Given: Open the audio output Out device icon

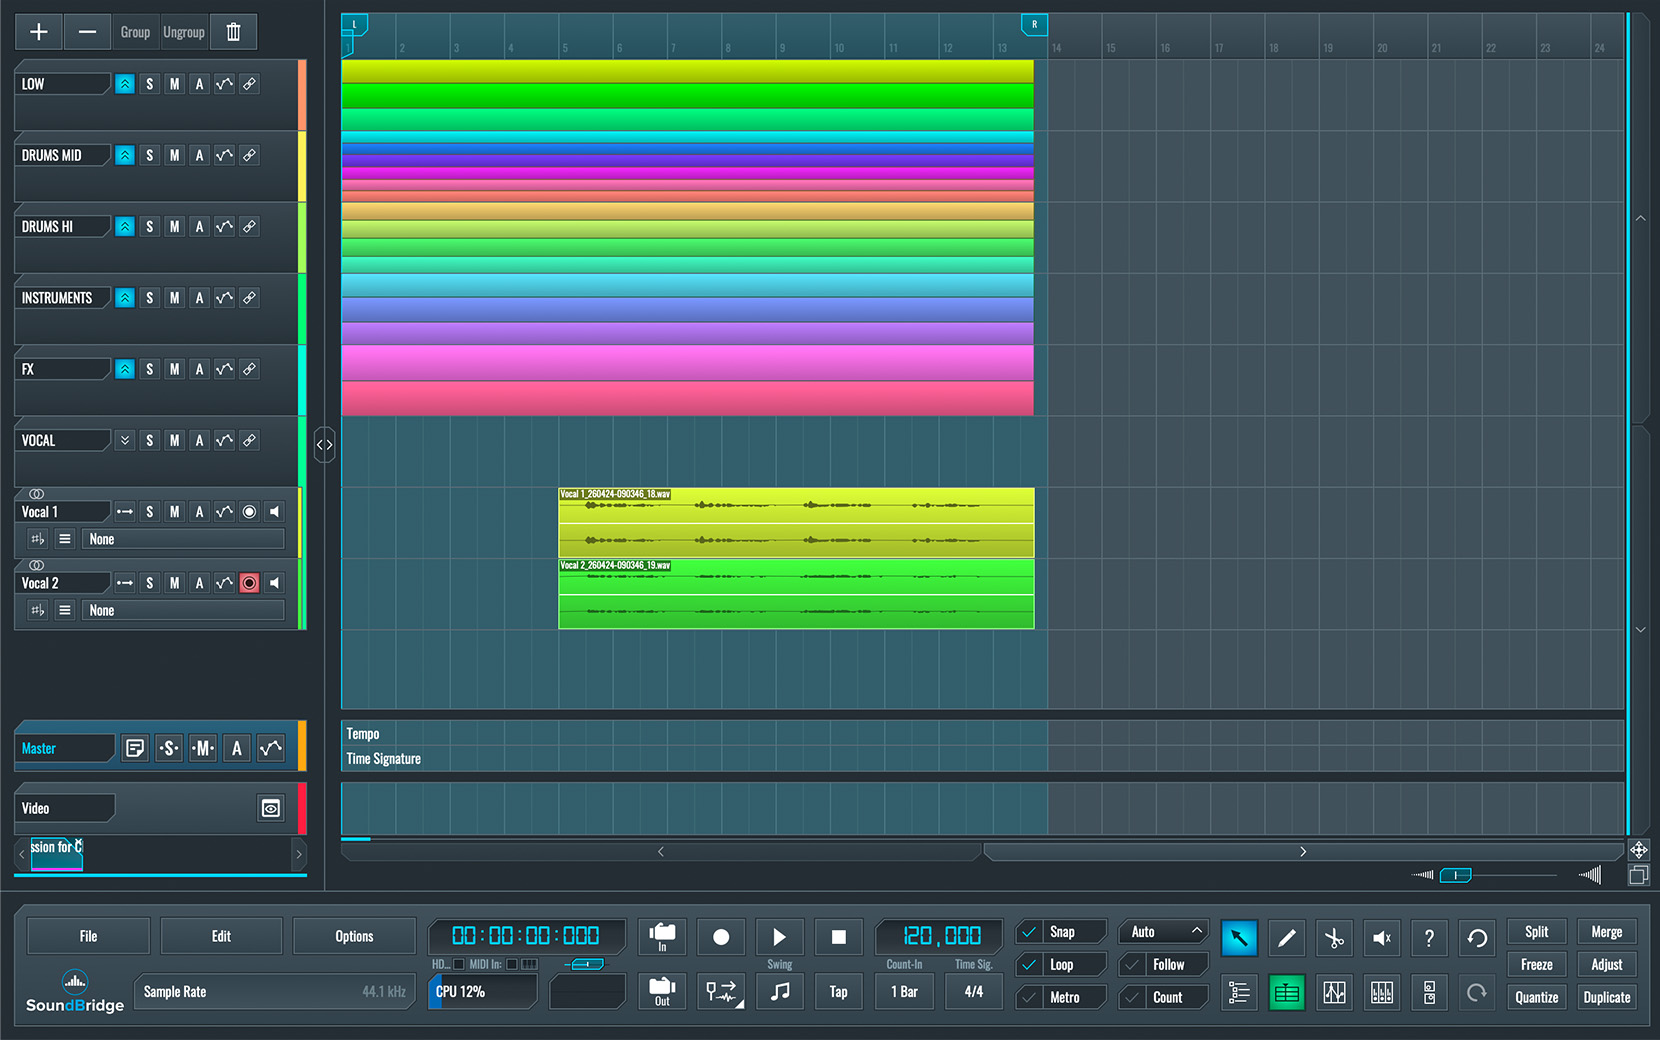Looking at the screenshot, I should [x=662, y=991].
